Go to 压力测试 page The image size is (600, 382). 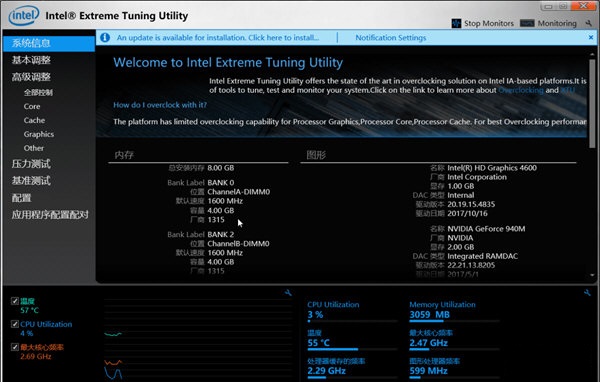click(31, 164)
